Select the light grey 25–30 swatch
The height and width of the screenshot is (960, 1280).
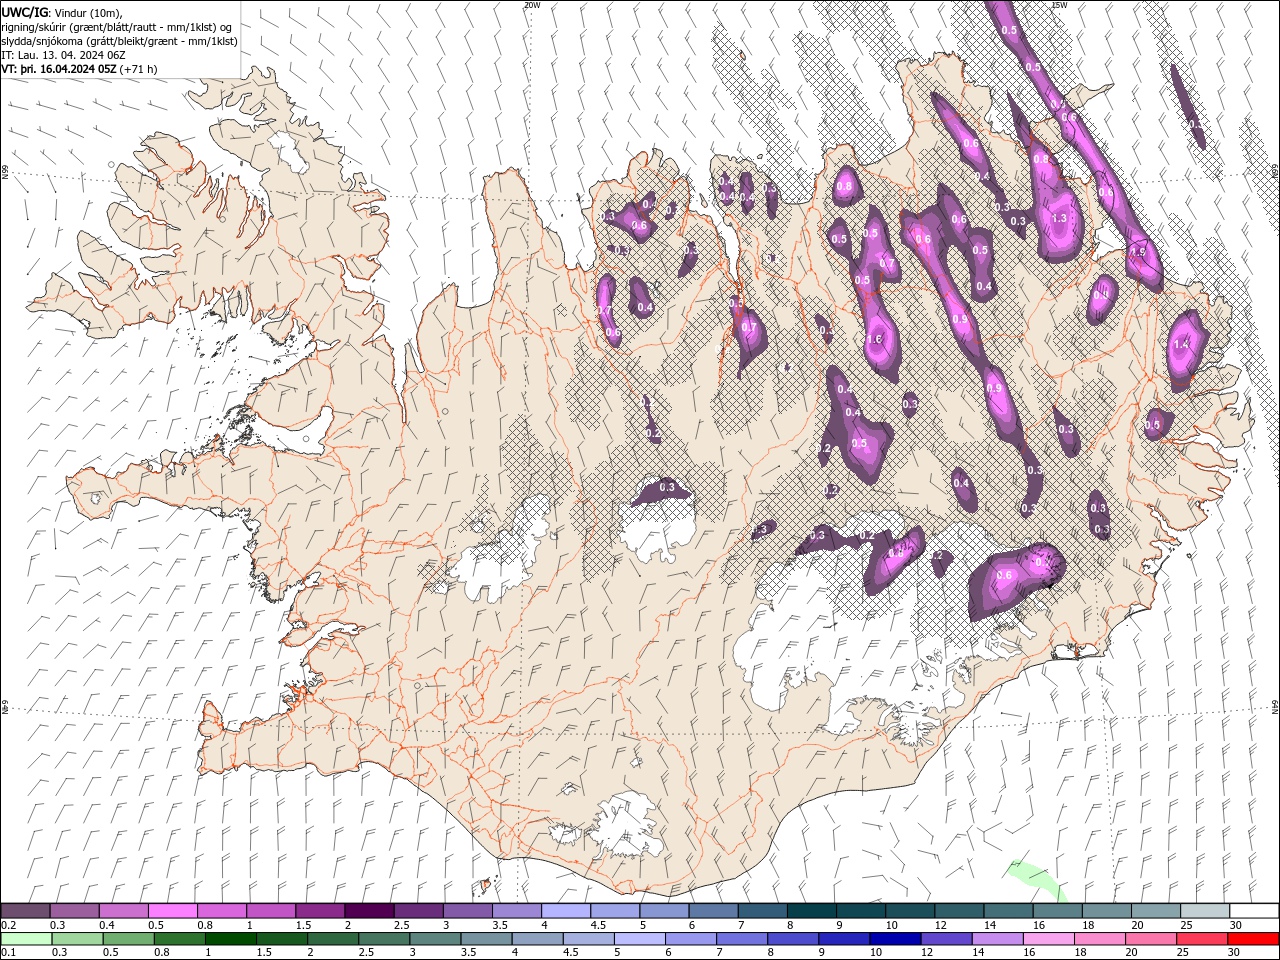tap(1204, 911)
